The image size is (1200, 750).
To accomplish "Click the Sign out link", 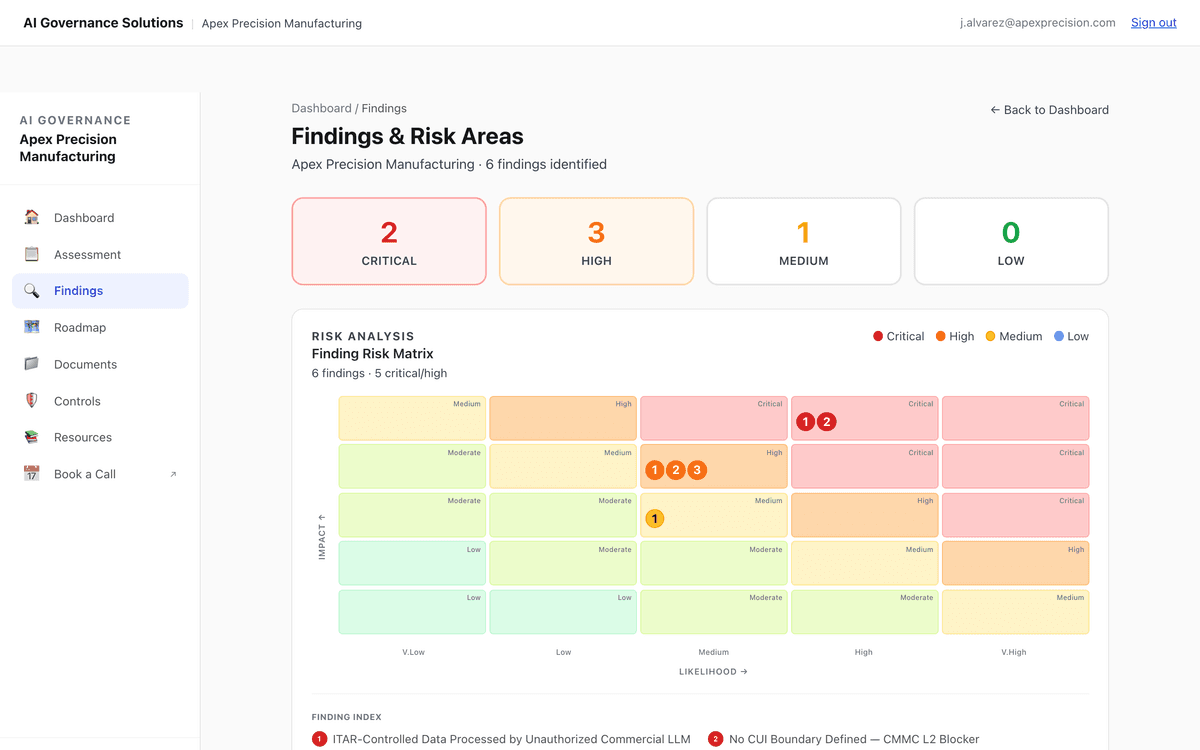I will tap(1153, 23).
